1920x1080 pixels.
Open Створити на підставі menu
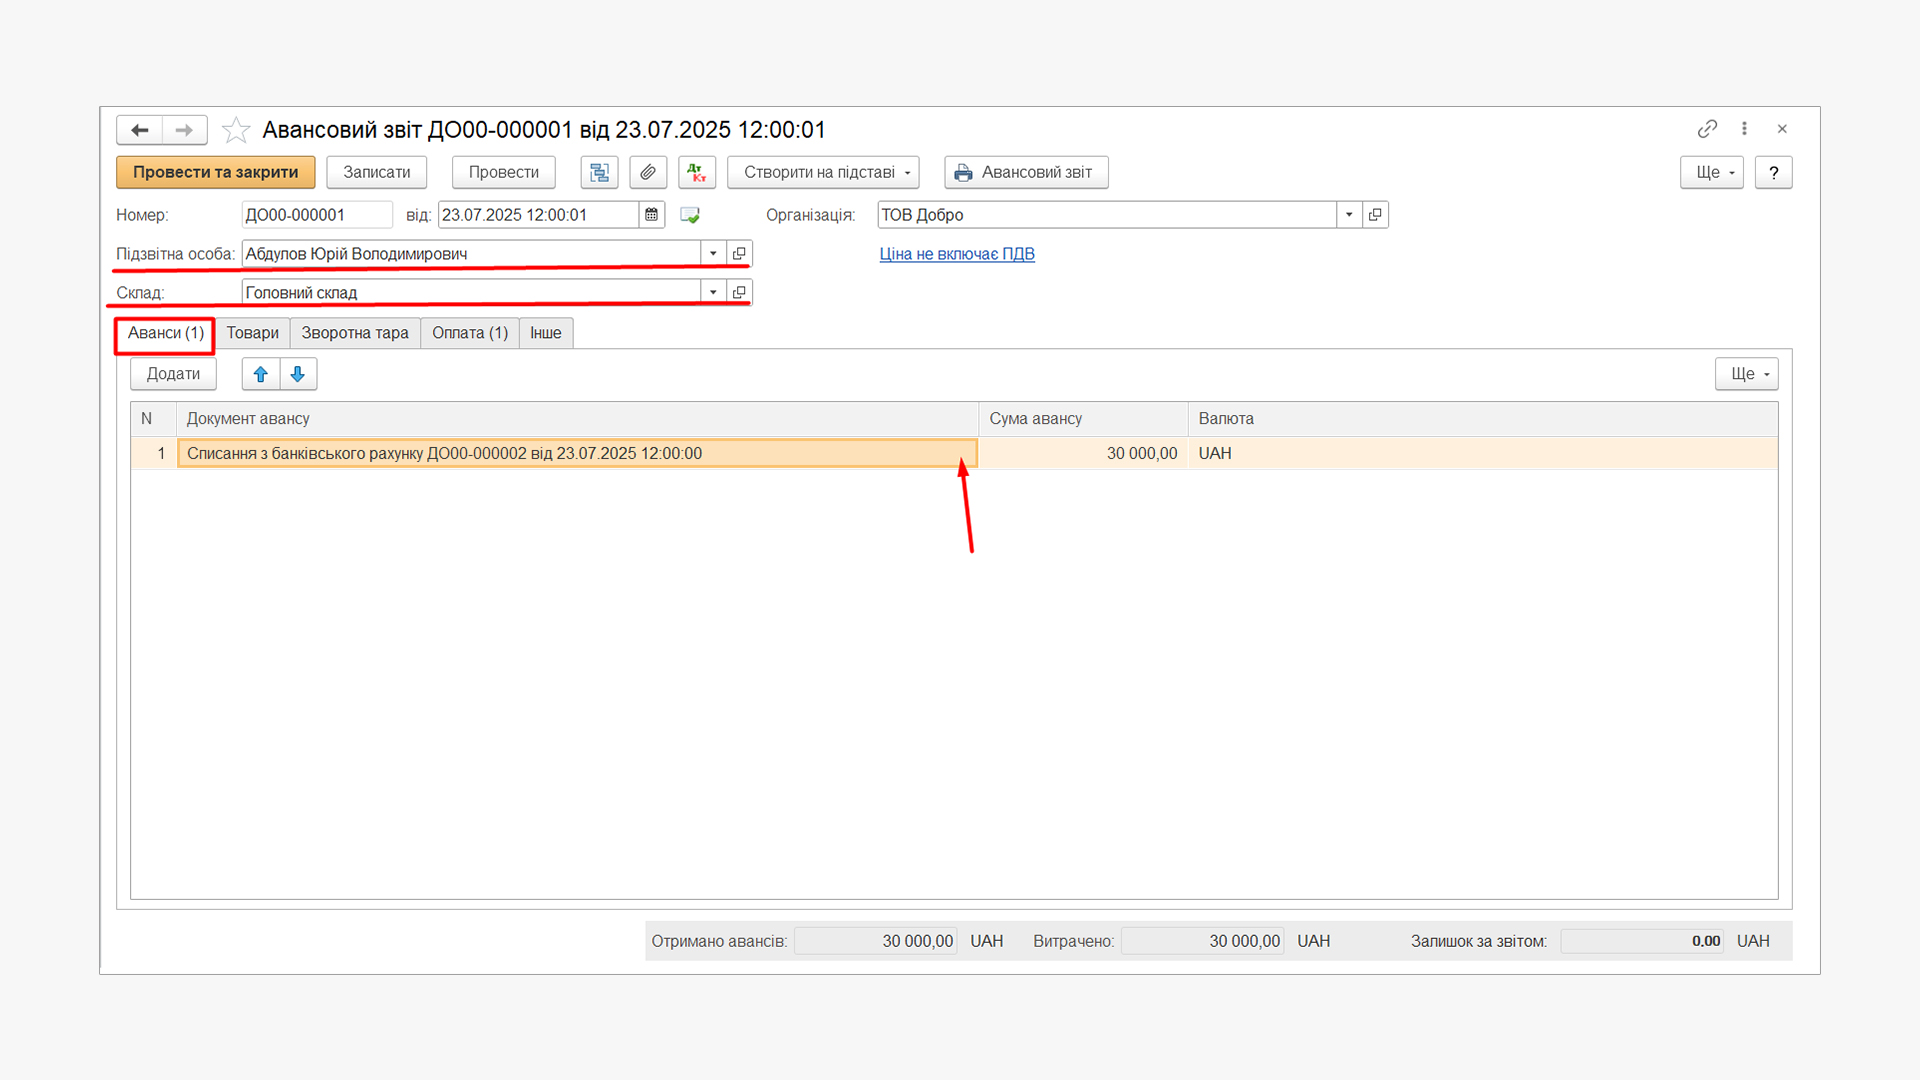coord(823,172)
